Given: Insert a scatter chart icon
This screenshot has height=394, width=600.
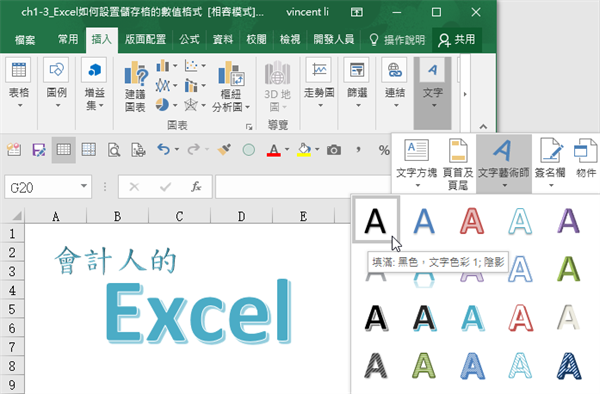Looking at the screenshot, I should click(x=191, y=66).
